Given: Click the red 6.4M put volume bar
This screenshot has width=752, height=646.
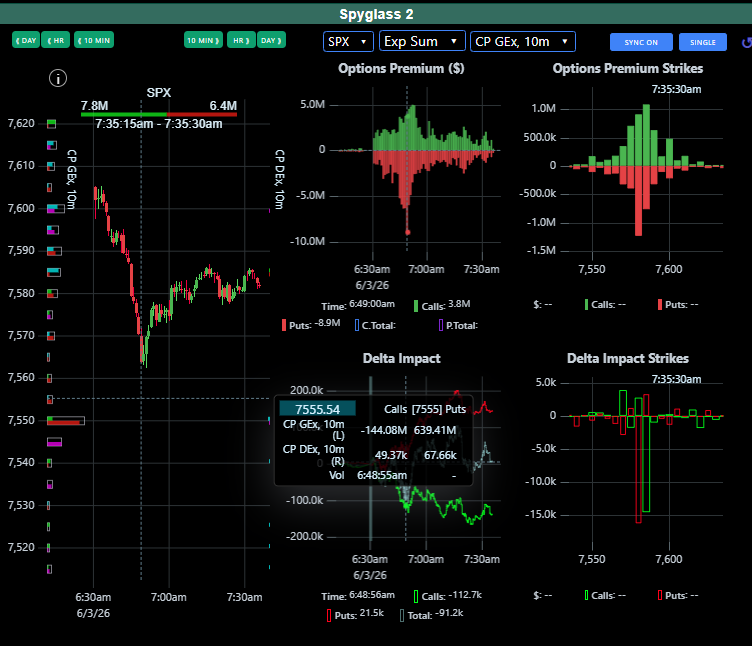Looking at the screenshot, I should coord(201,115).
